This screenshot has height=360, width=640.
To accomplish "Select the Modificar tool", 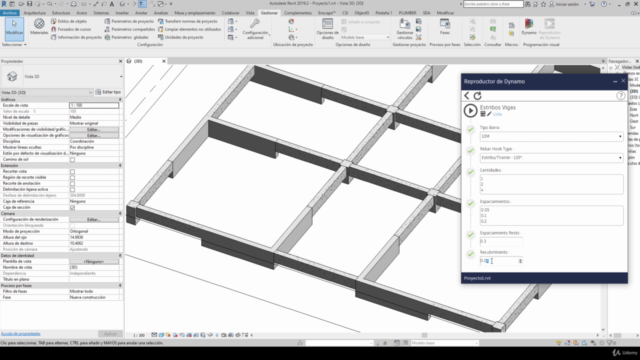I will pyautogui.click(x=14, y=29).
